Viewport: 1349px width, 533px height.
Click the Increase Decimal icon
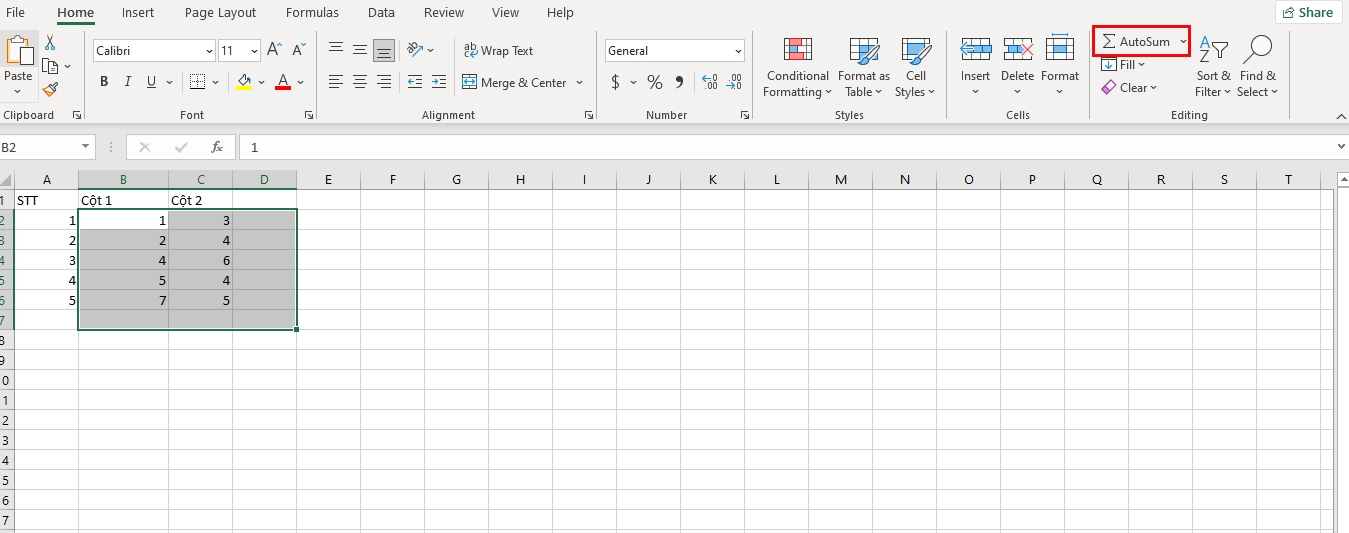(x=710, y=82)
